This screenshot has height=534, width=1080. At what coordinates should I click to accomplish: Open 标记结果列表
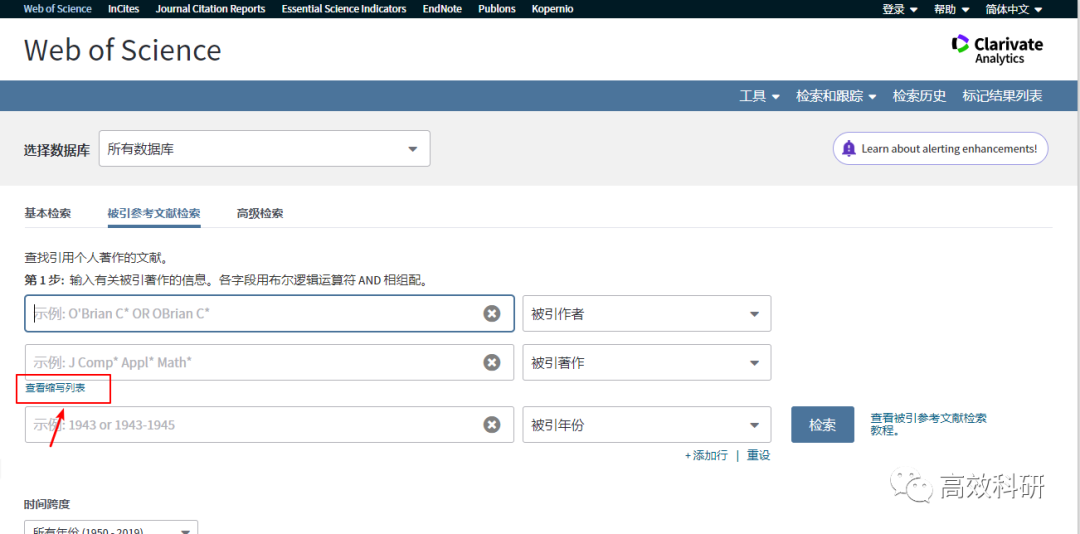coord(1002,96)
